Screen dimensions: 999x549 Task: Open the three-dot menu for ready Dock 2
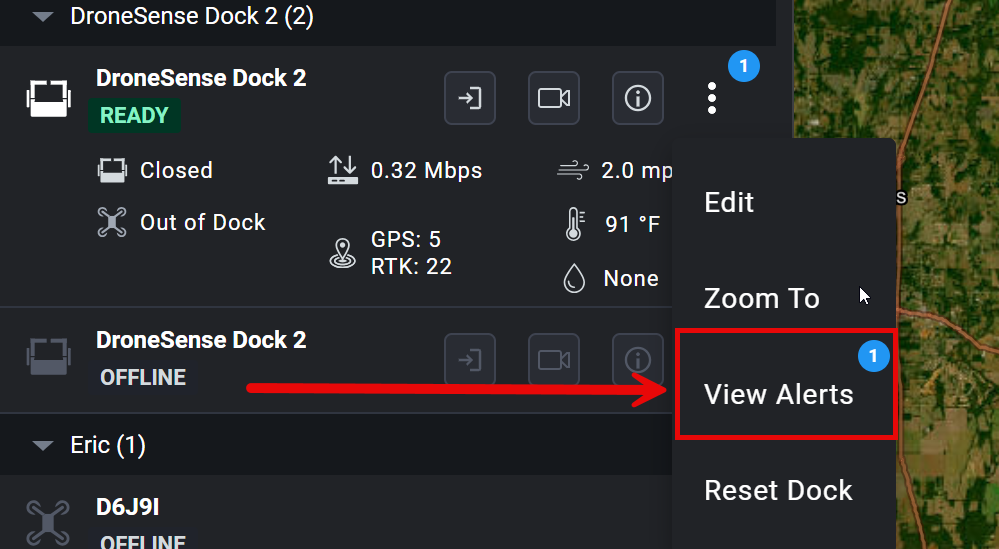tap(712, 98)
